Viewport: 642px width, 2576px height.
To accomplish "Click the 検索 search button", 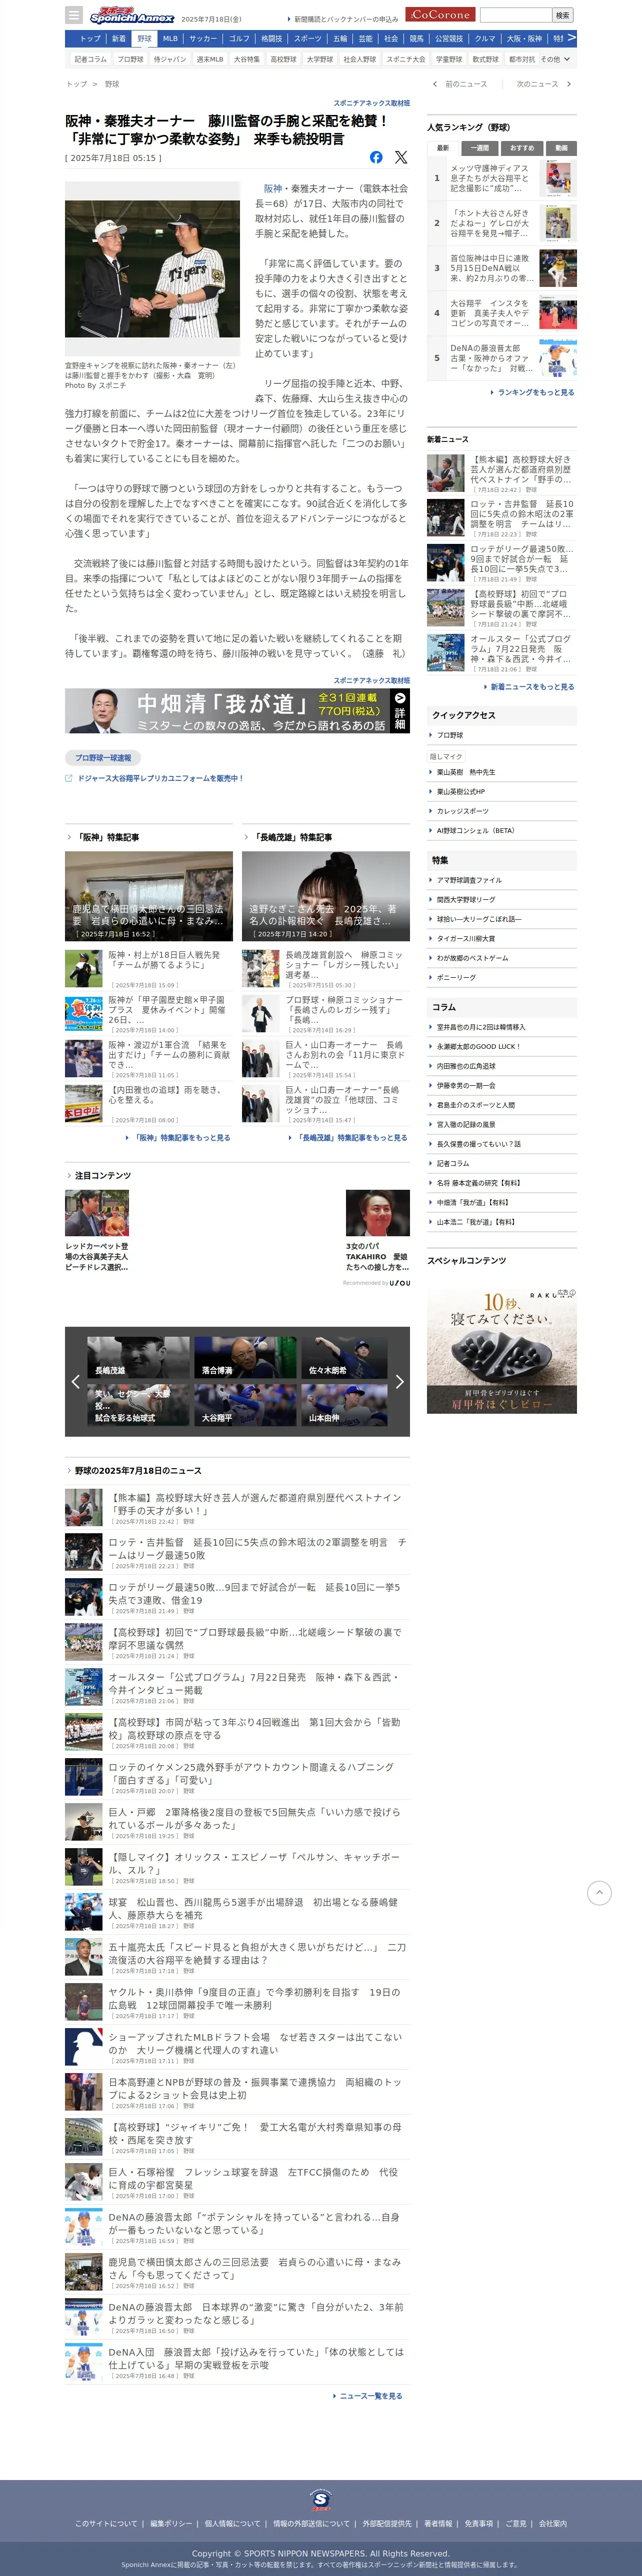I will tap(563, 15).
